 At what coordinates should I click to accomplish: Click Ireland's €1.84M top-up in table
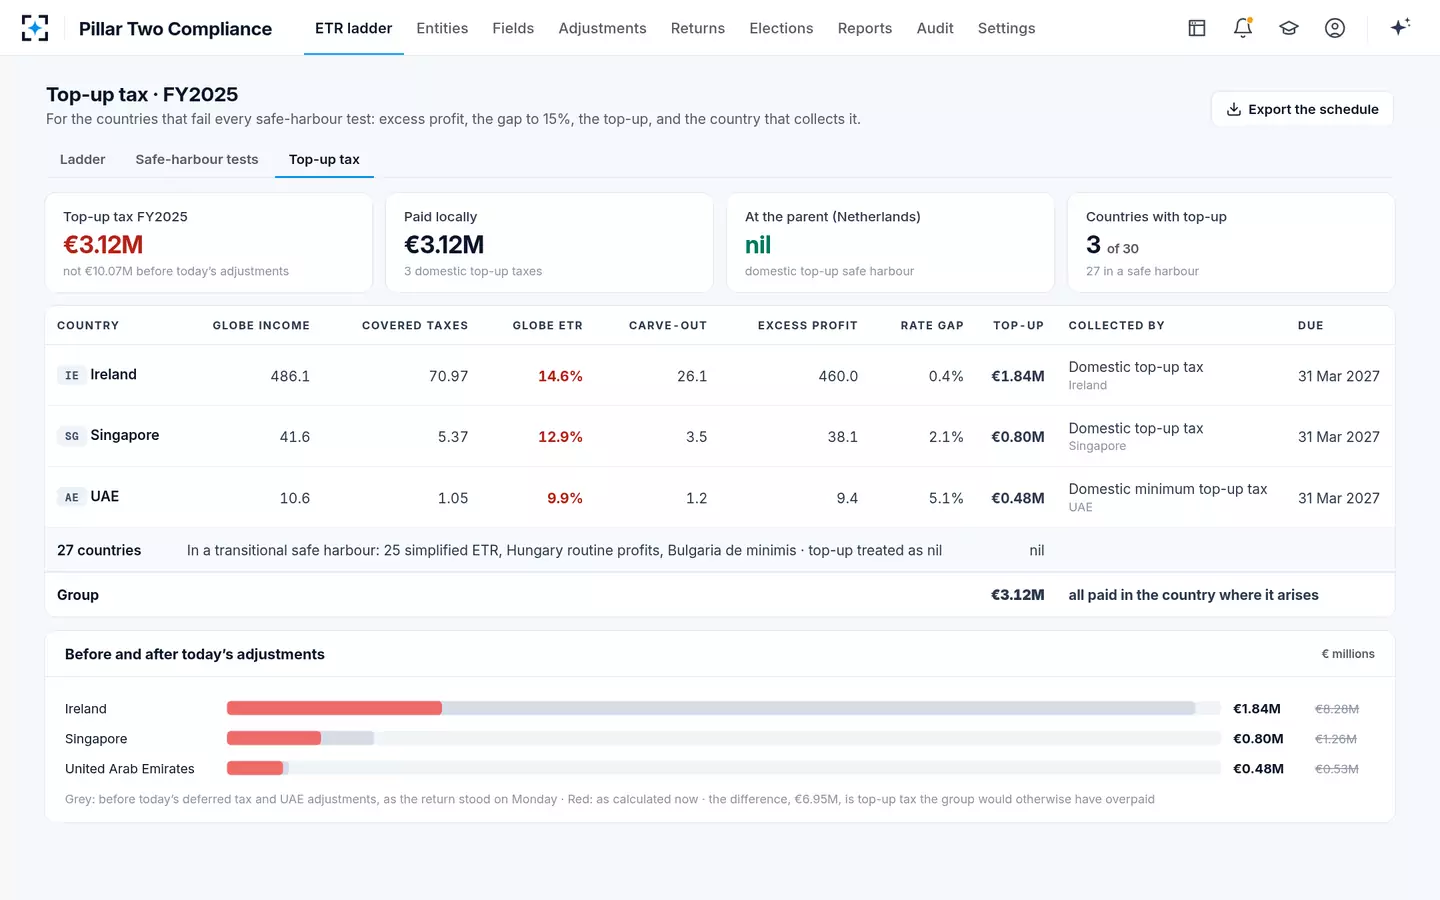pos(1018,376)
